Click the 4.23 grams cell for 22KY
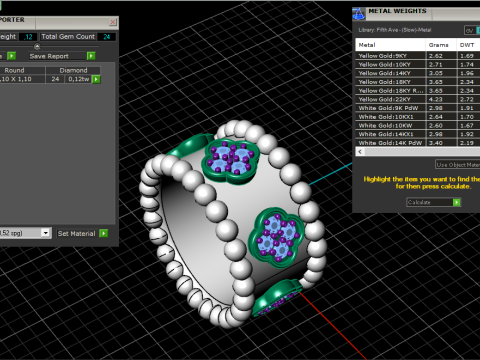480x360 pixels. pyautogui.click(x=441, y=99)
